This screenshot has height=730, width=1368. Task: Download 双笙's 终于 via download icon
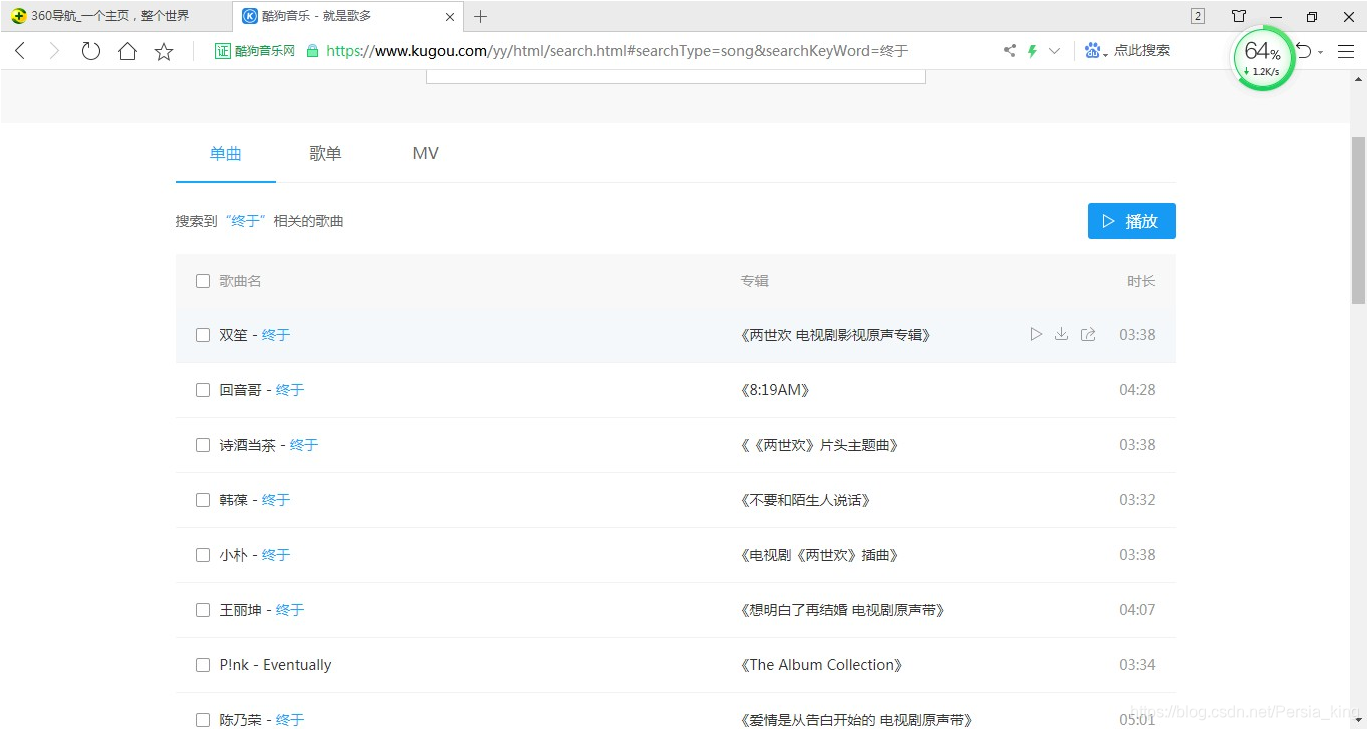pos(1061,334)
